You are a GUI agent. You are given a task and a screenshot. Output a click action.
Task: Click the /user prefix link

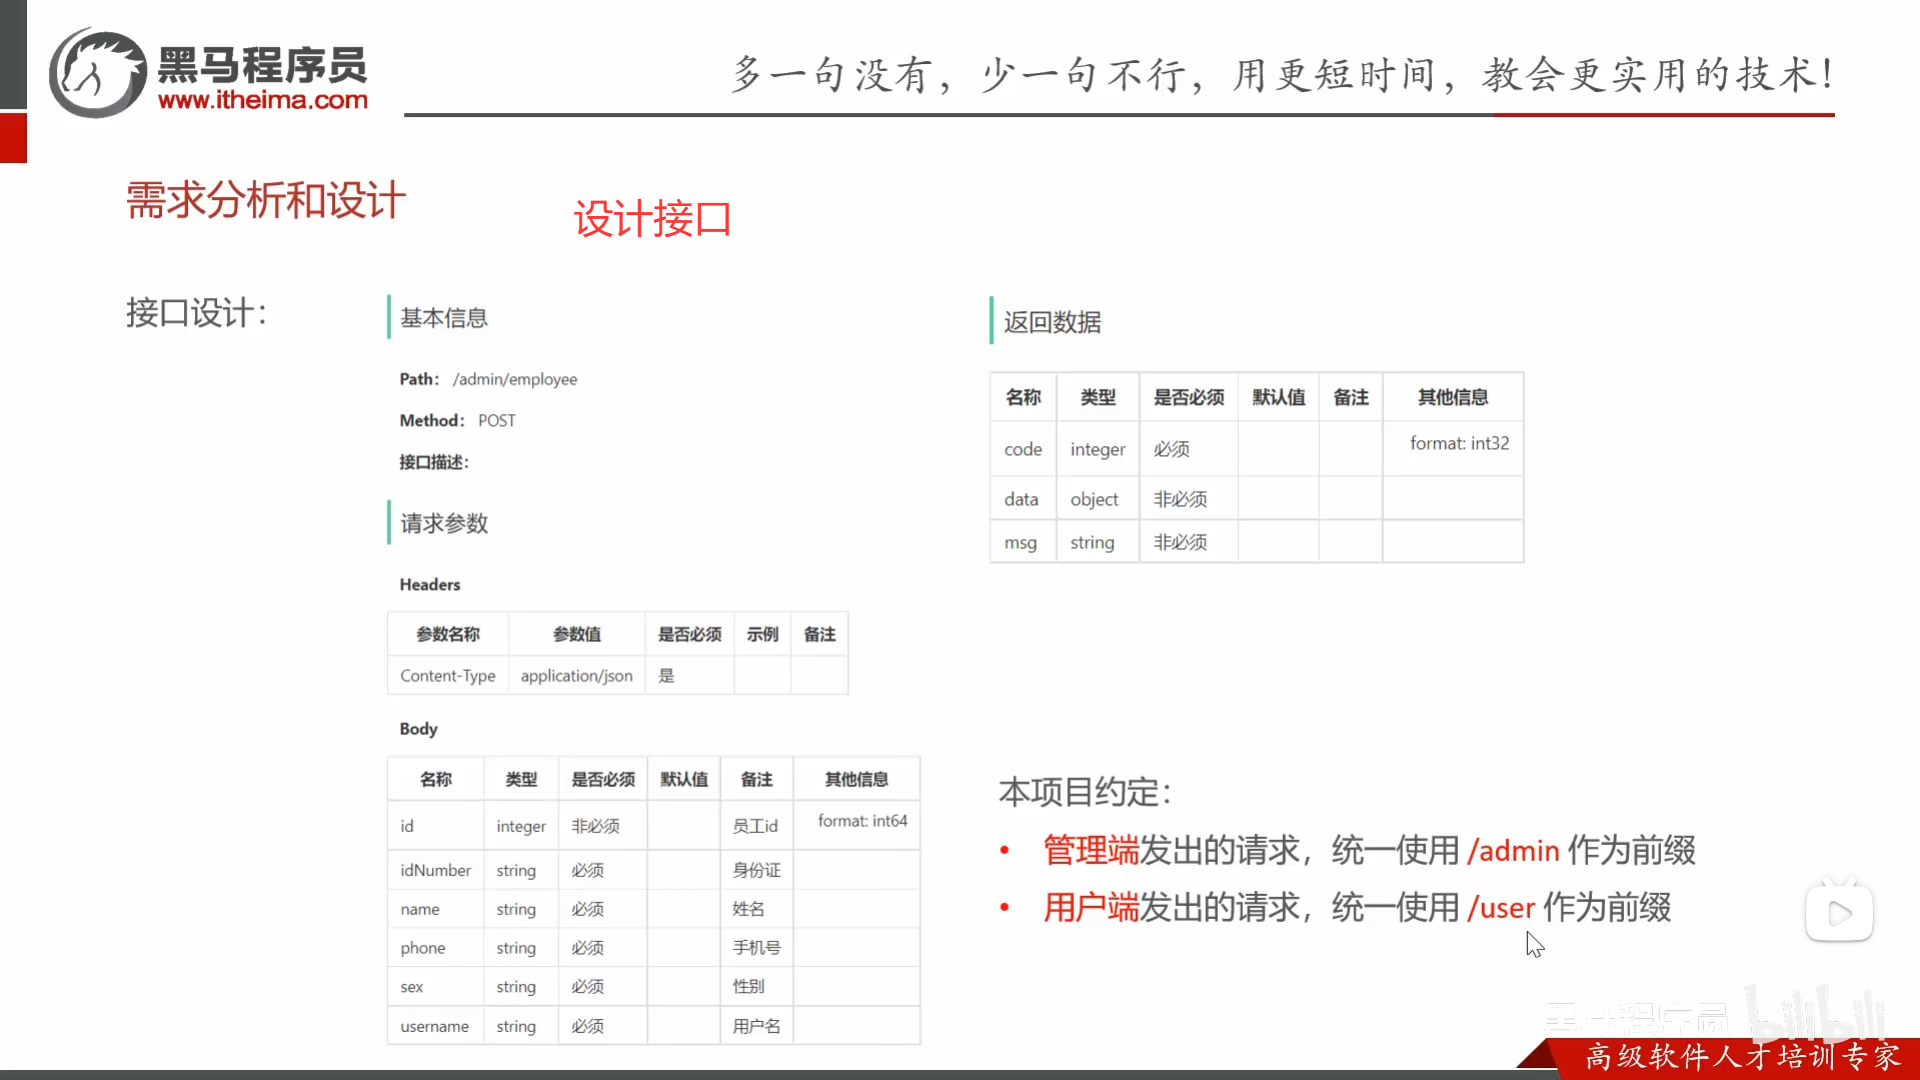1500,908
